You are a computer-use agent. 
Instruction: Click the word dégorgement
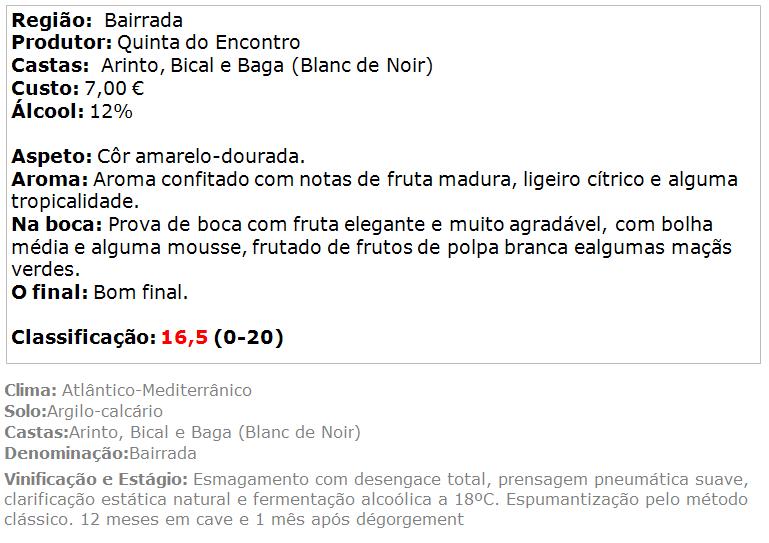pyautogui.click(x=410, y=519)
